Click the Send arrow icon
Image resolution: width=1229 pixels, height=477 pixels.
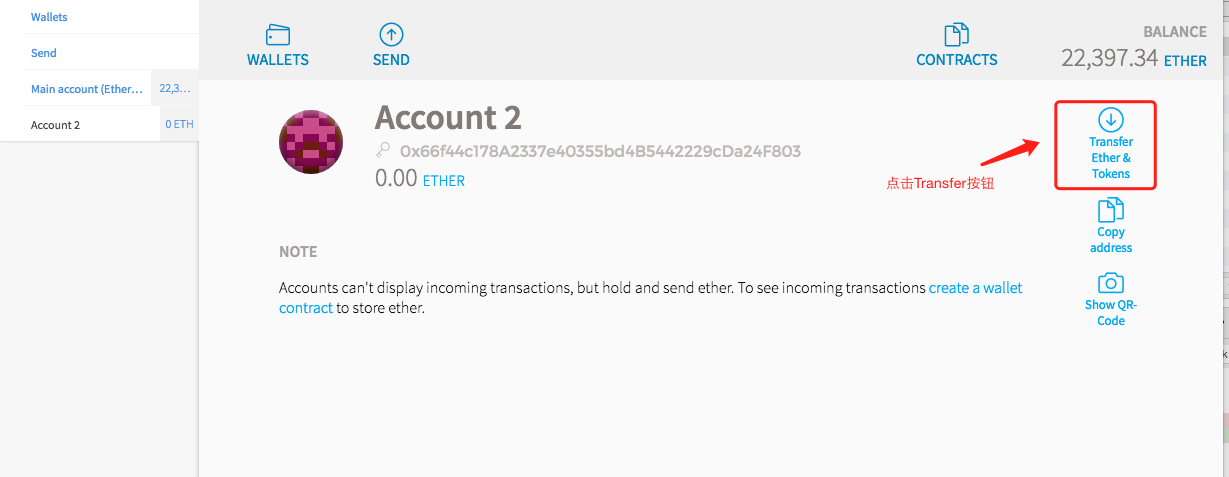(x=391, y=34)
